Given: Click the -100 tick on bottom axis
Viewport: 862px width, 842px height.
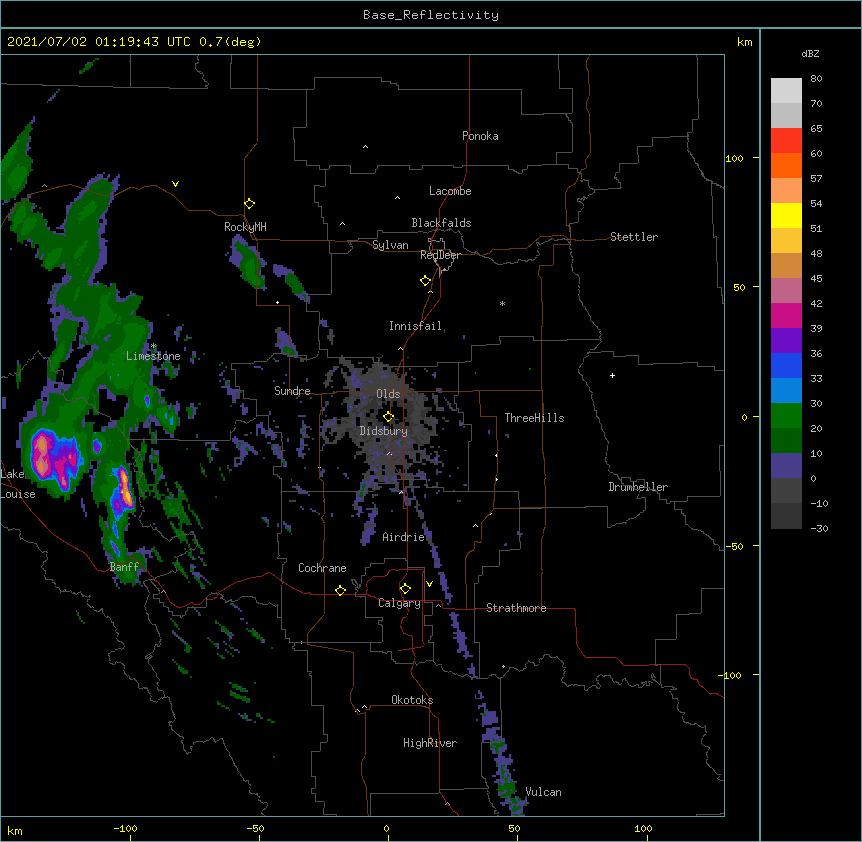Looking at the screenshot, I should tap(126, 828).
